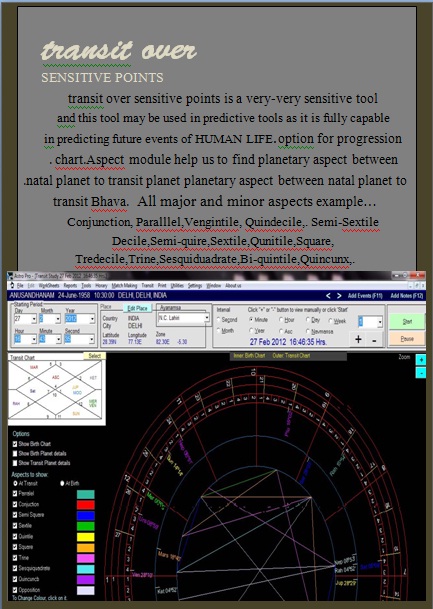
Task: Open the Utilities menu
Action: click(x=177, y=285)
